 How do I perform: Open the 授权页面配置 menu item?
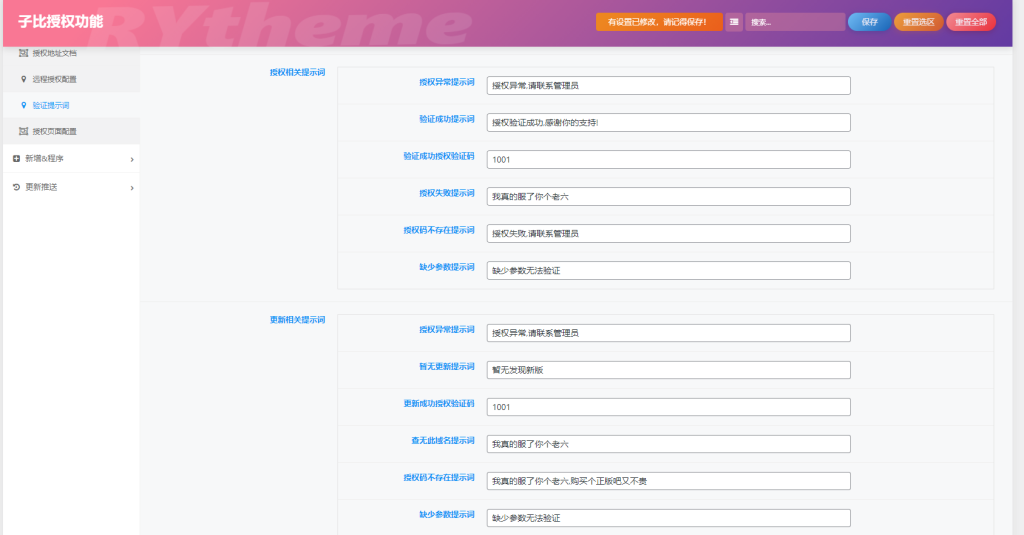[x=54, y=131]
